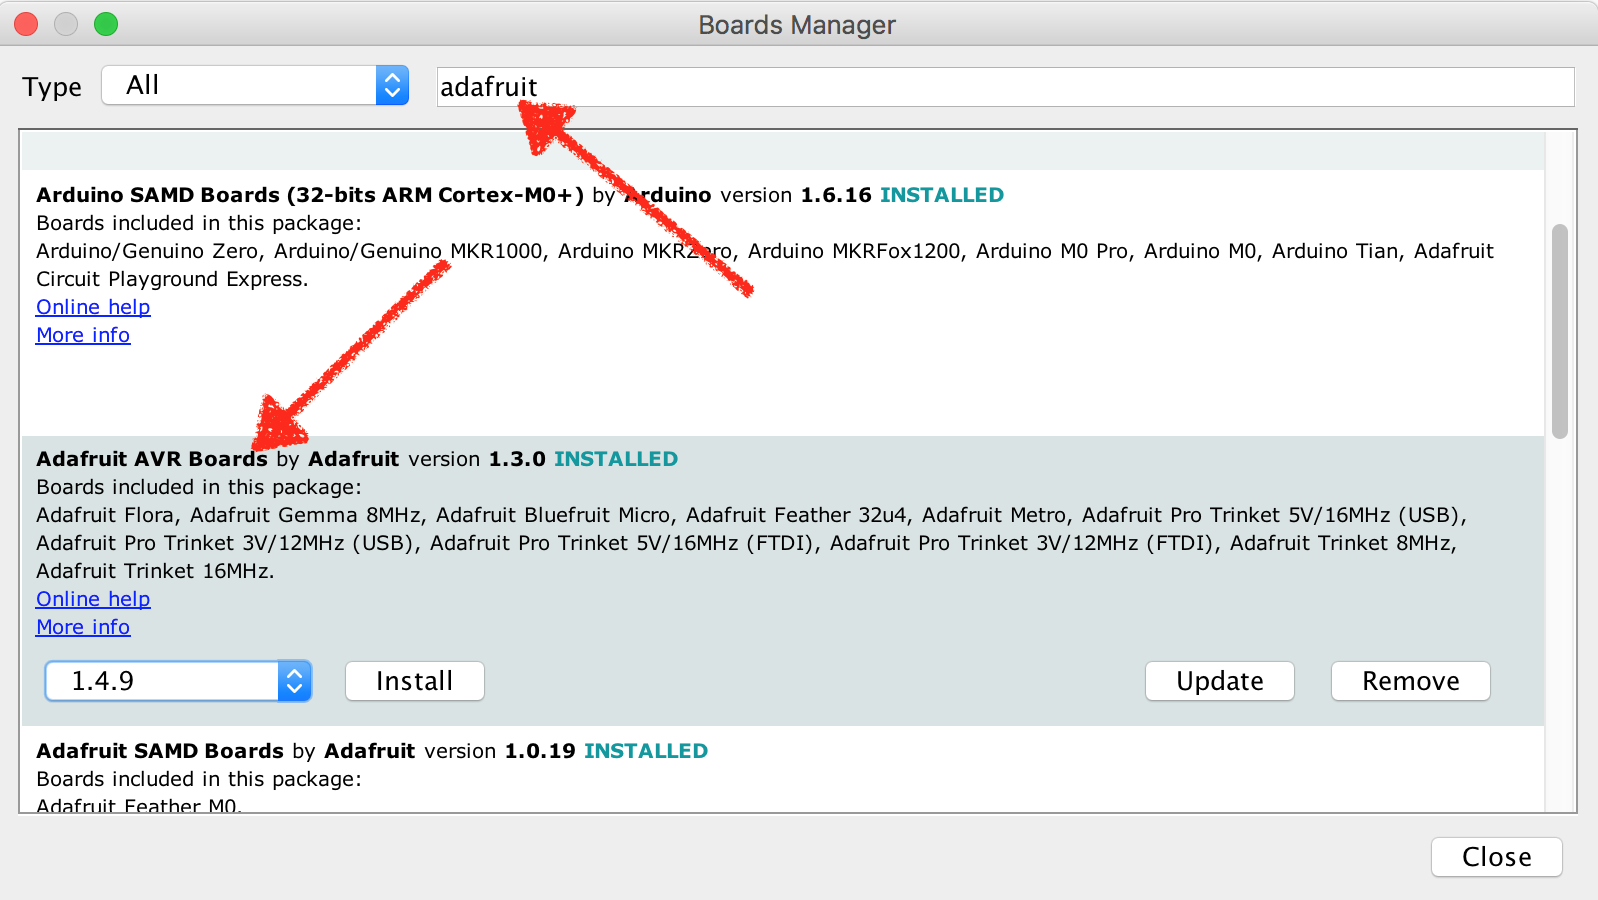Remove the Adafruit AVR Boards package
This screenshot has width=1598, height=900.
click(x=1410, y=681)
